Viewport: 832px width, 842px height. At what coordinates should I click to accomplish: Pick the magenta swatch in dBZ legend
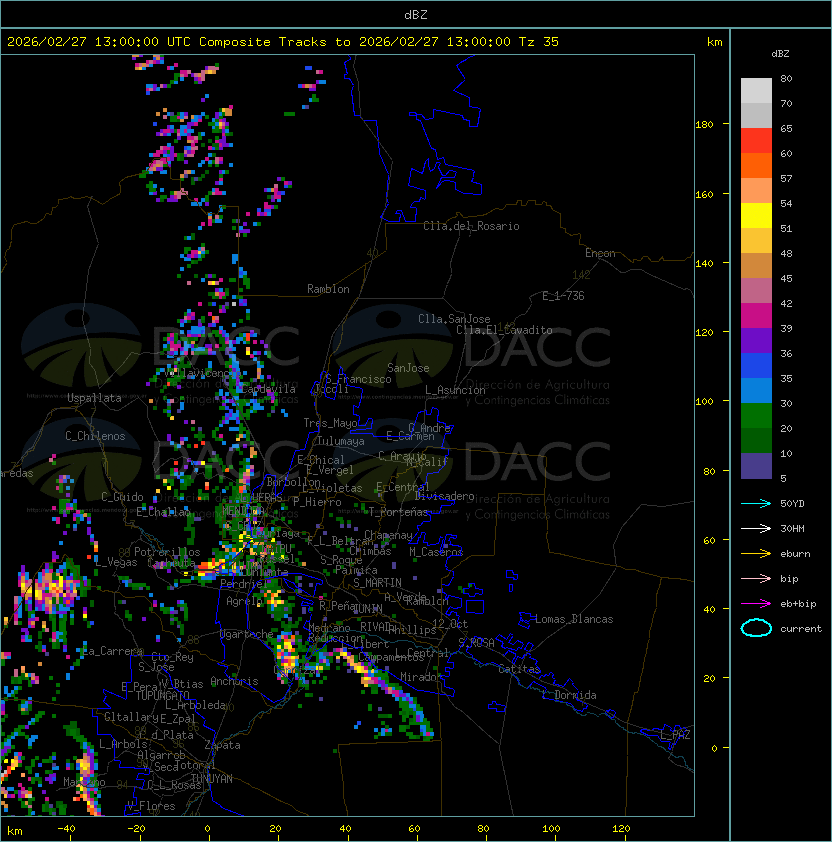756,315
